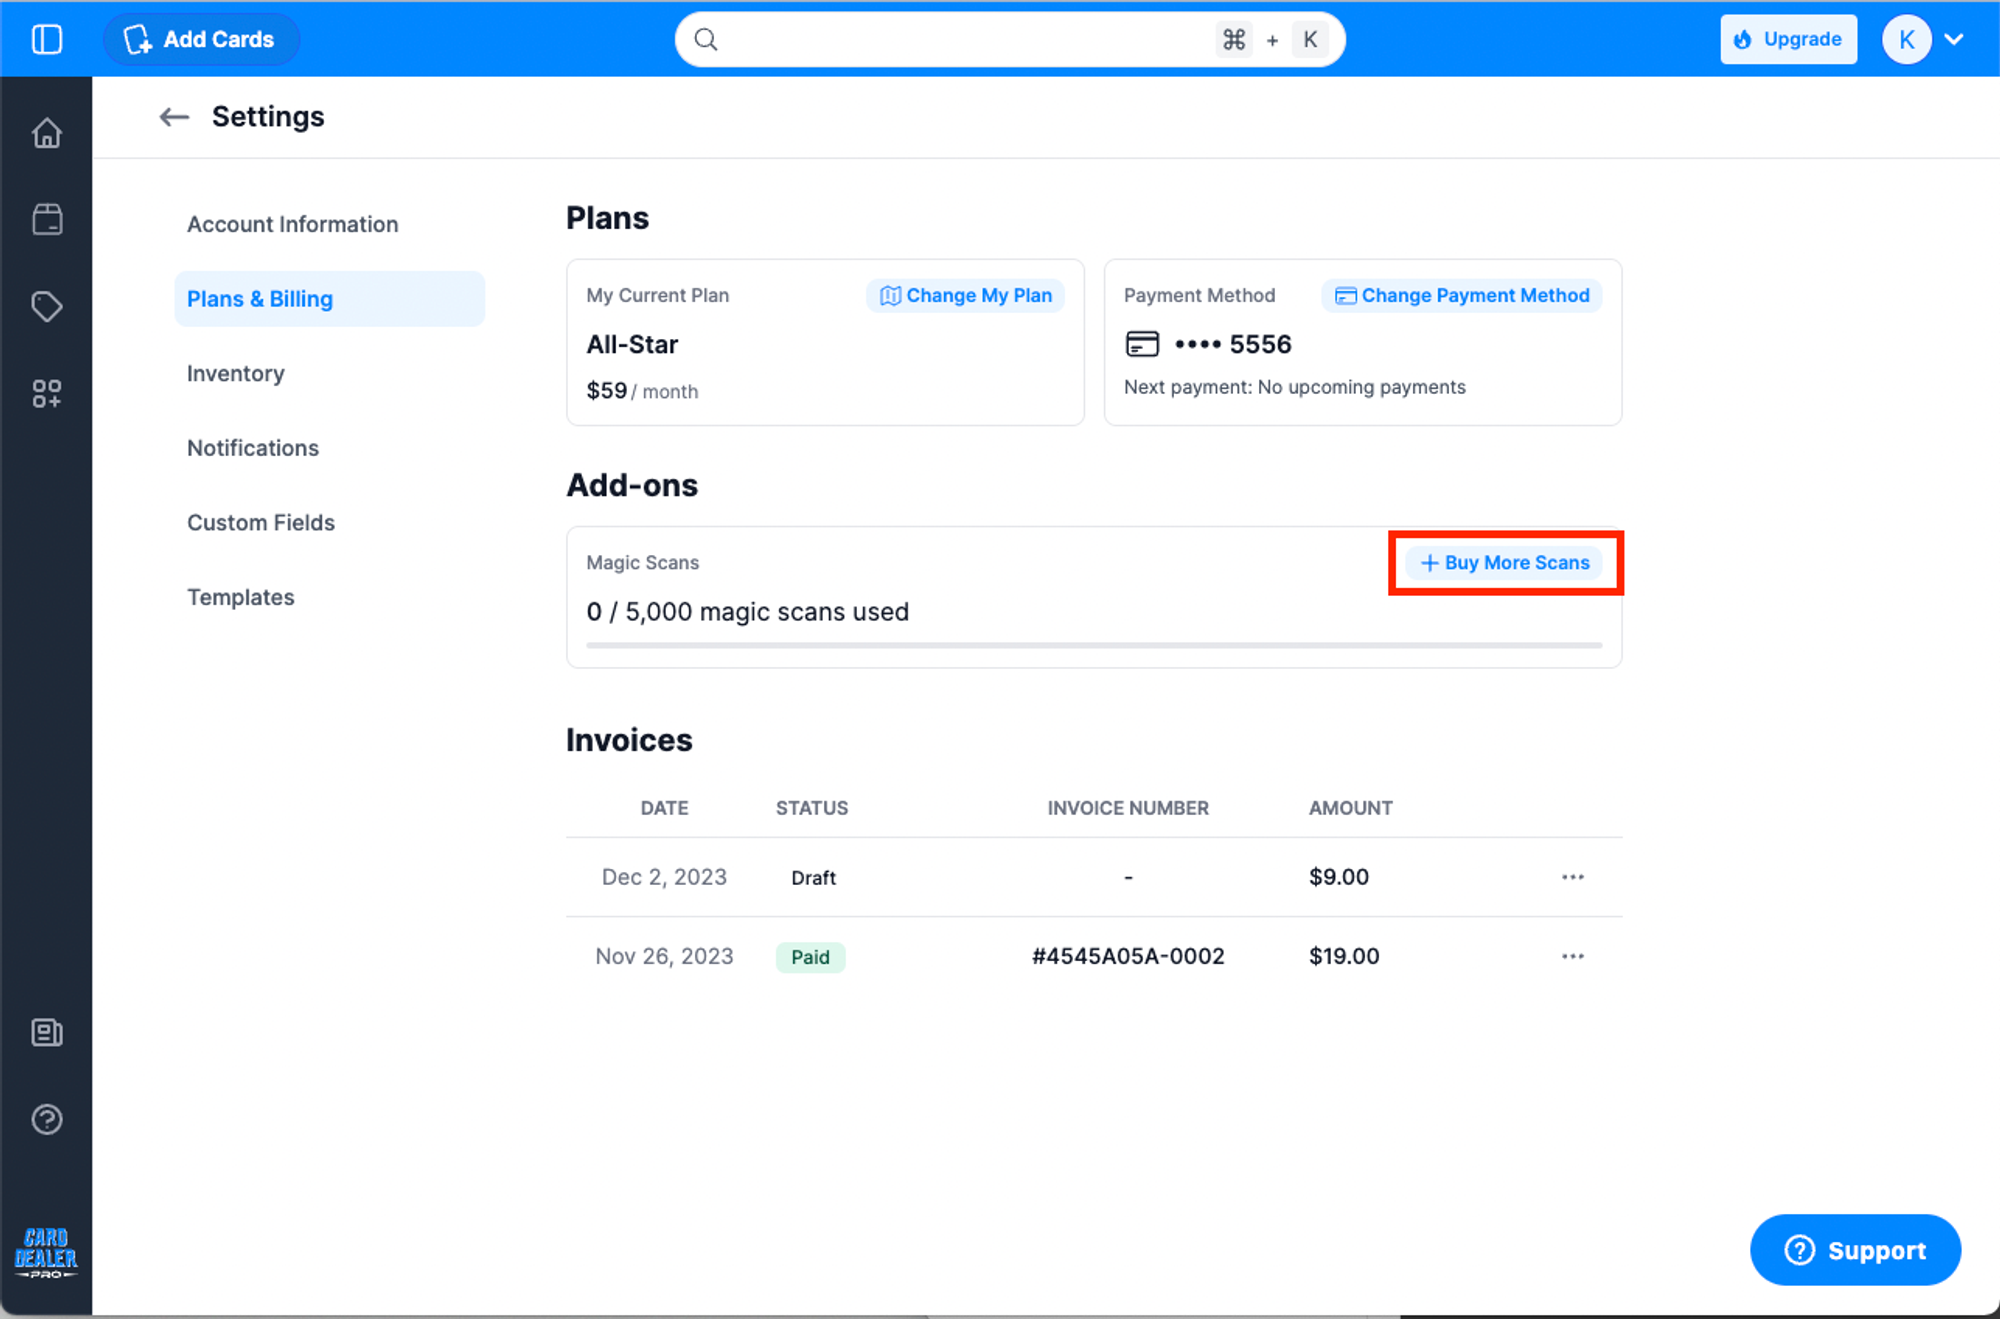Click the Card Dealer Pro logo
Image resolution: width=2000 pixels, height=1319 pixels.
tap(47, 1251)
